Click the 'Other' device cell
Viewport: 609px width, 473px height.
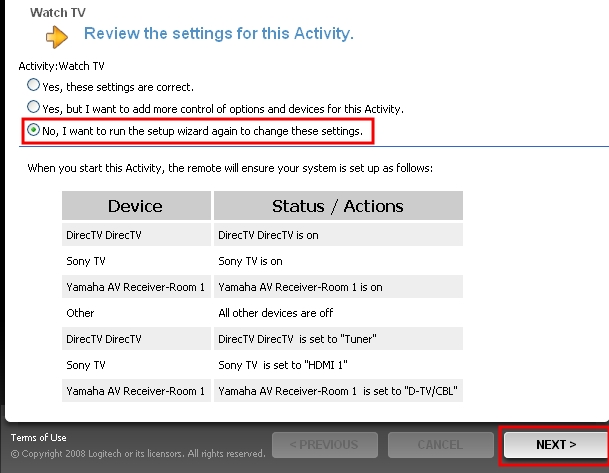pyautogui.click(x=136, y=313)
